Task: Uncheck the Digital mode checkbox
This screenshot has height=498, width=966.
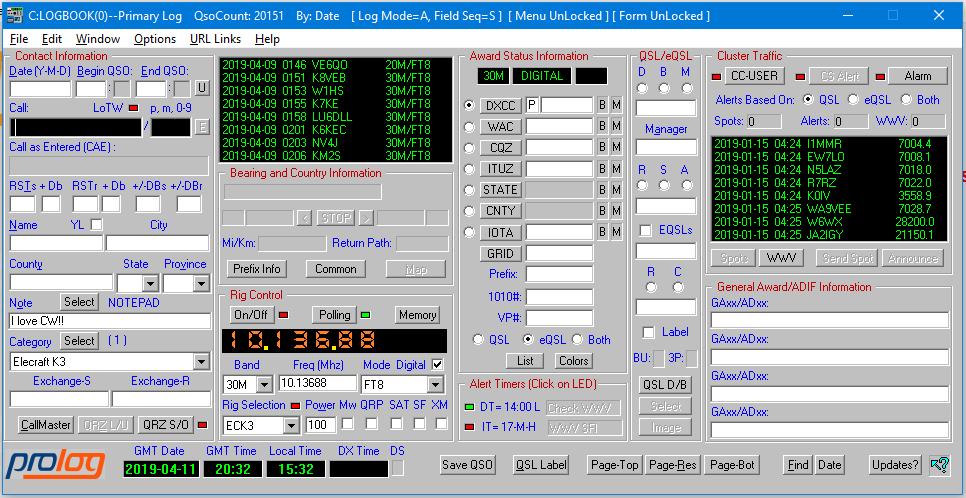Action: (x=437, y=365)
